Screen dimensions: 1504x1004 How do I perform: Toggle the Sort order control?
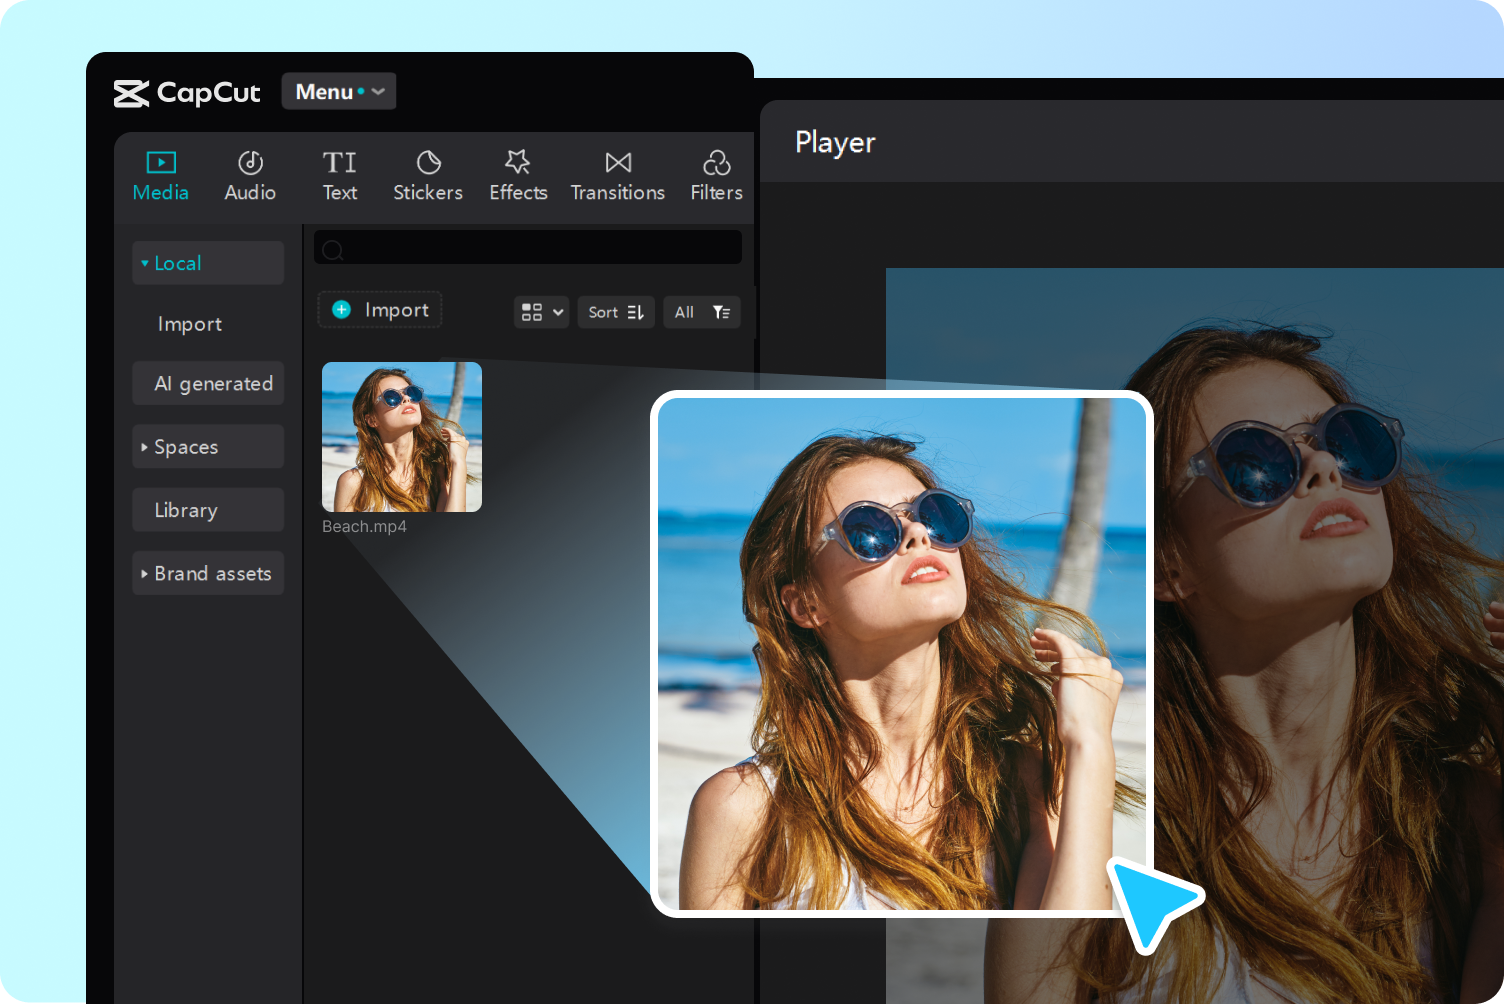(615, 312)
